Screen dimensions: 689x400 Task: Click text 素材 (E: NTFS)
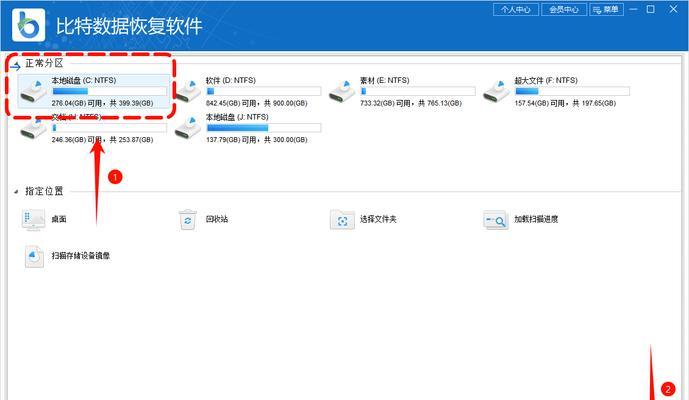pyautogui.click(x=384, y=80)
